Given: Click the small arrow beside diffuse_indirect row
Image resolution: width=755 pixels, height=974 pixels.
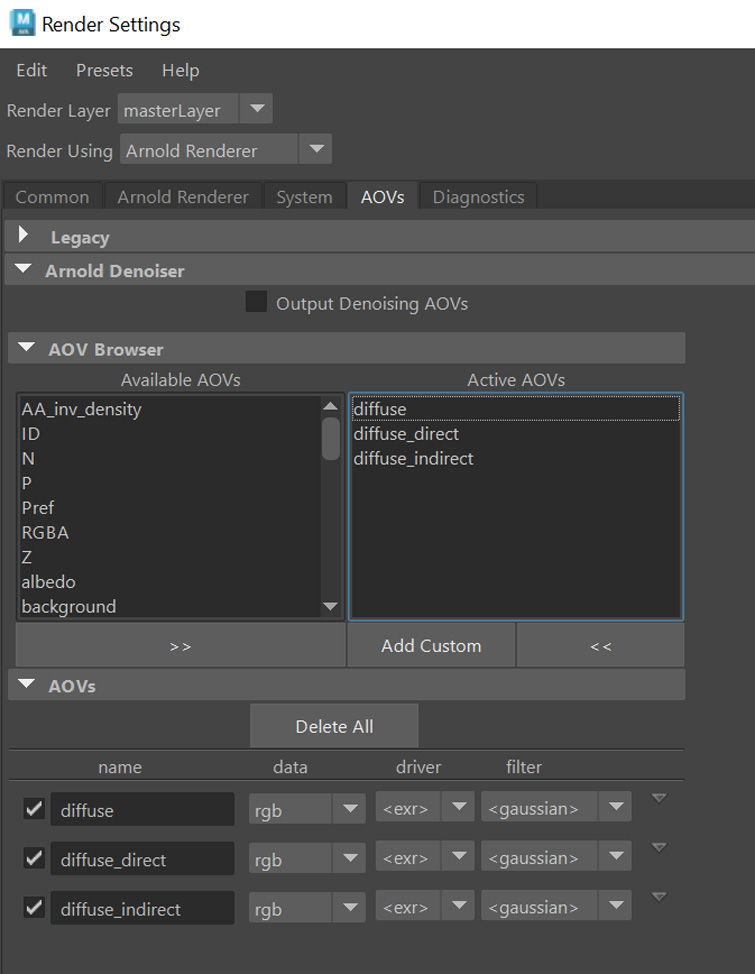Looking at the screenshot, I should pos(658,897).
